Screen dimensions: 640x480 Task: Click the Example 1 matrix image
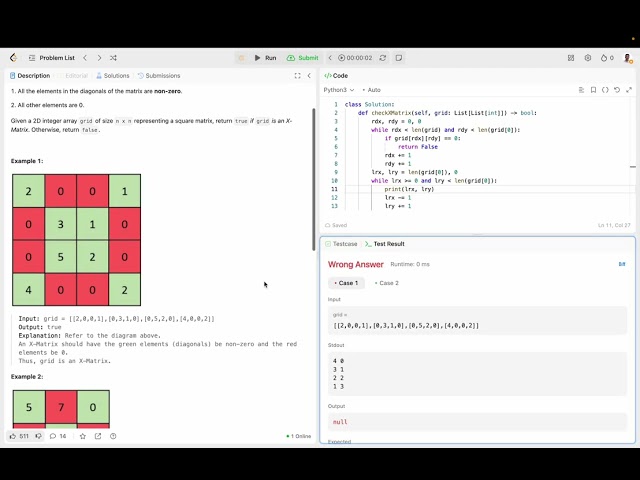[76, 240]
